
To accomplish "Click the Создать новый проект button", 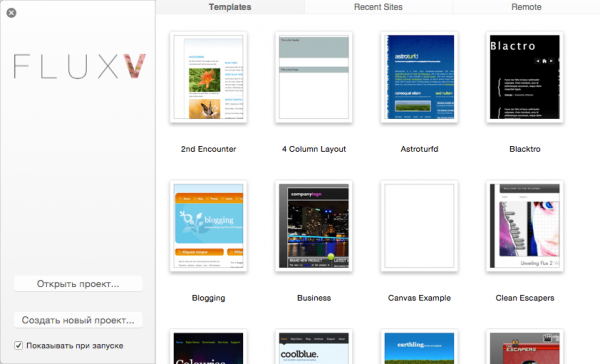I will point(78,320).
